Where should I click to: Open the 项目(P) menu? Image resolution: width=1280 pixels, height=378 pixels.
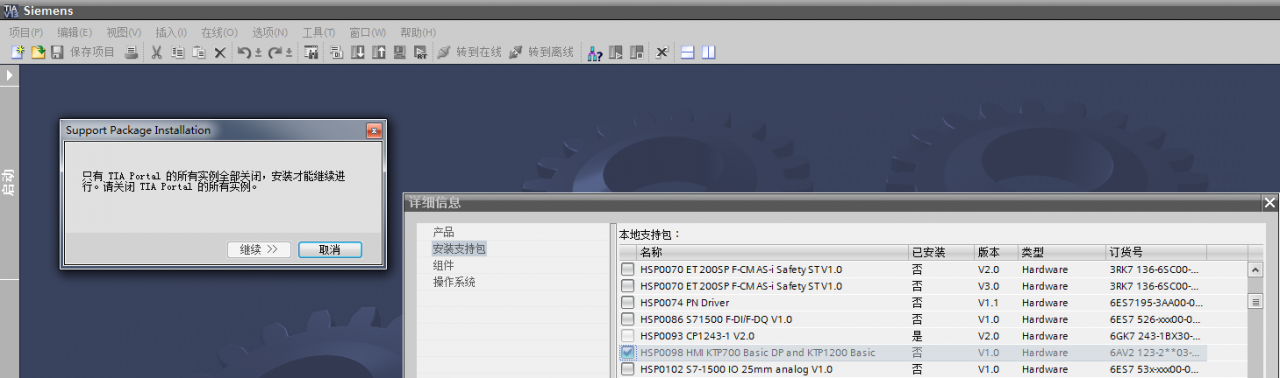(26, 32)
